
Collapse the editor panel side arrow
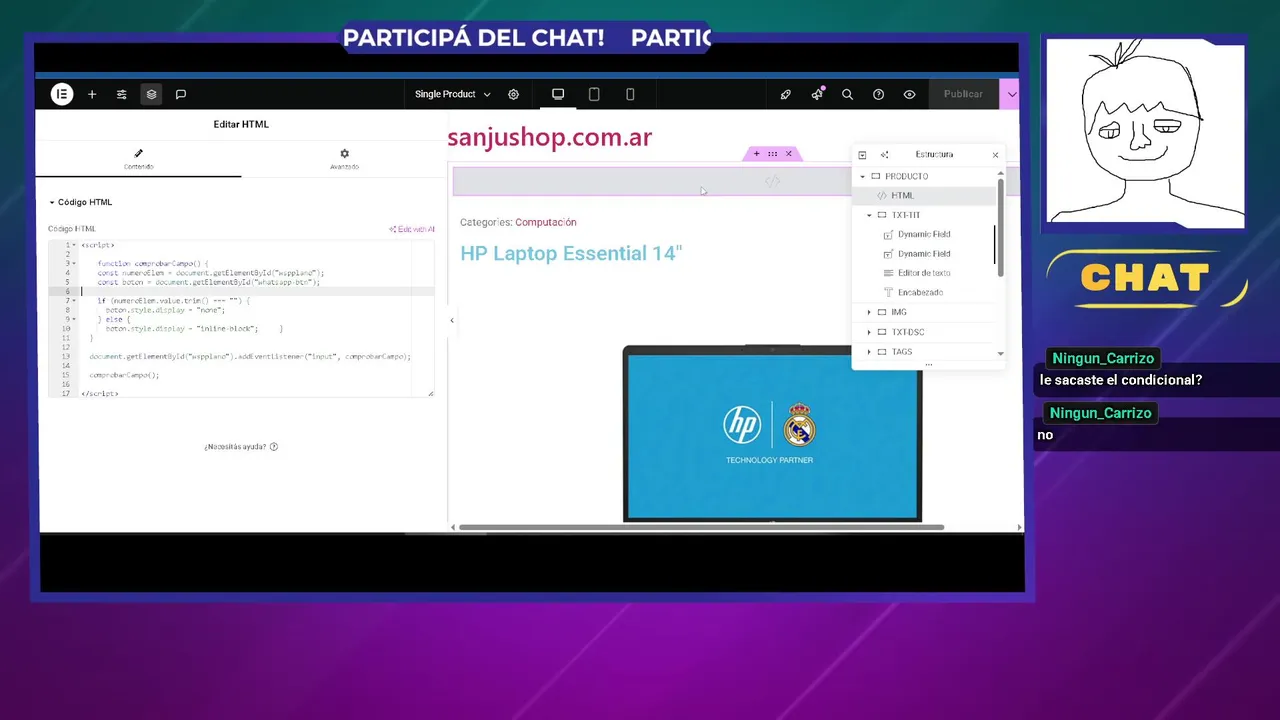coord(451,320)
